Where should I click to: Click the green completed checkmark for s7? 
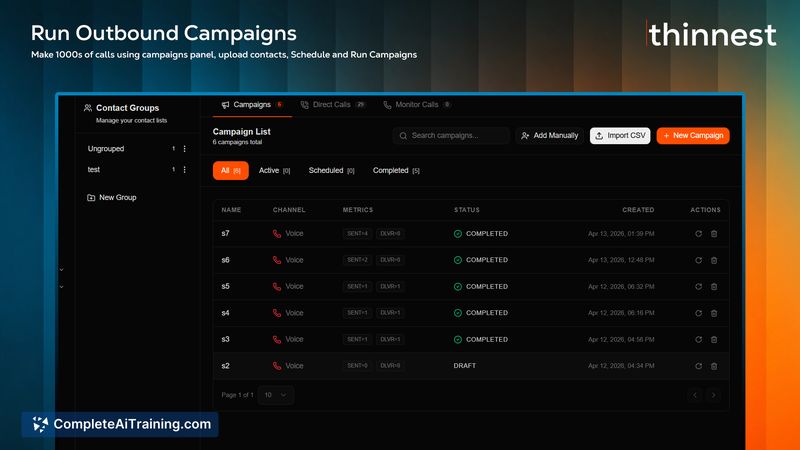coord(458,234)
